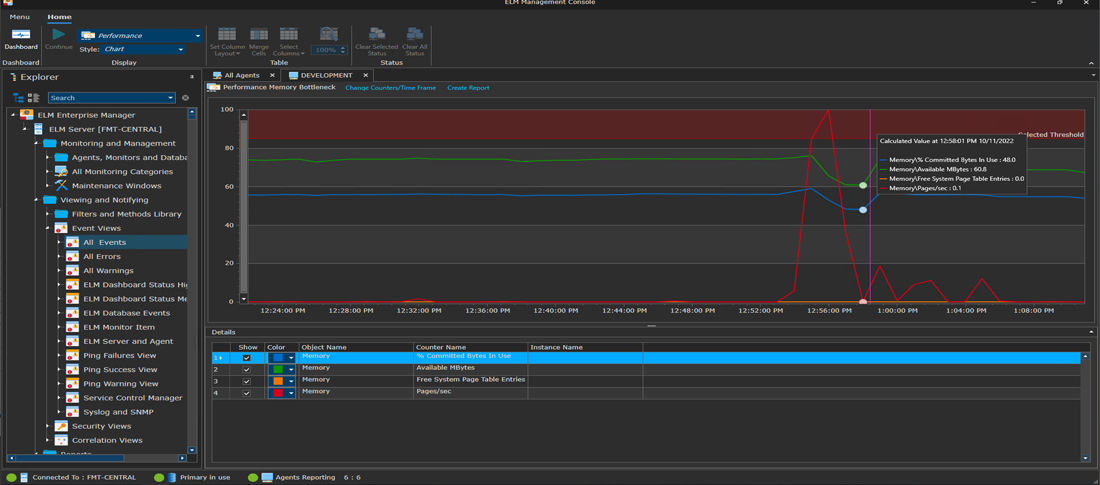Click the ELM Enterprise Manager icon
1100x485 pixels.
click(x=27, y=115)
